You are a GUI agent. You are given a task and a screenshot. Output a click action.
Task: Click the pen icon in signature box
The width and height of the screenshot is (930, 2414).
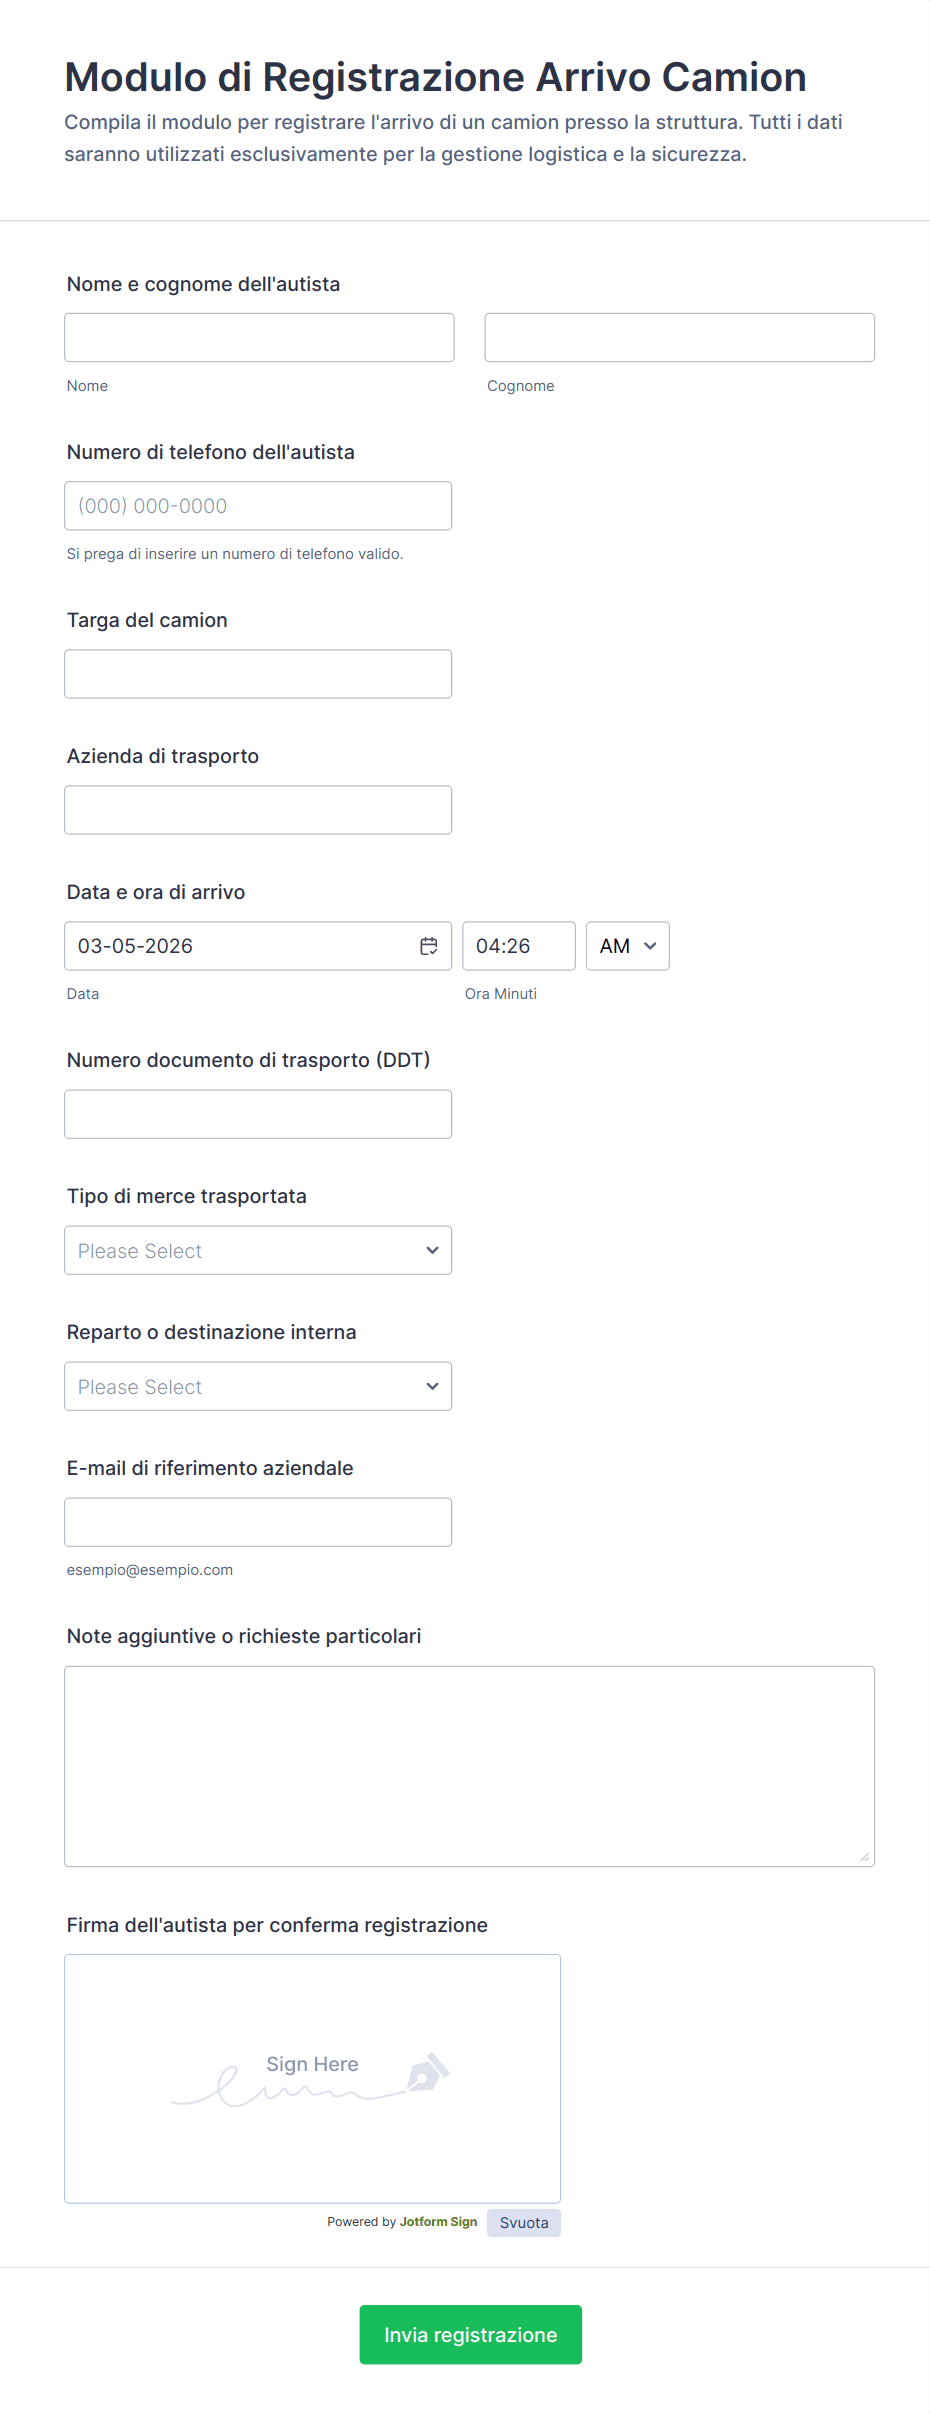429,2072
